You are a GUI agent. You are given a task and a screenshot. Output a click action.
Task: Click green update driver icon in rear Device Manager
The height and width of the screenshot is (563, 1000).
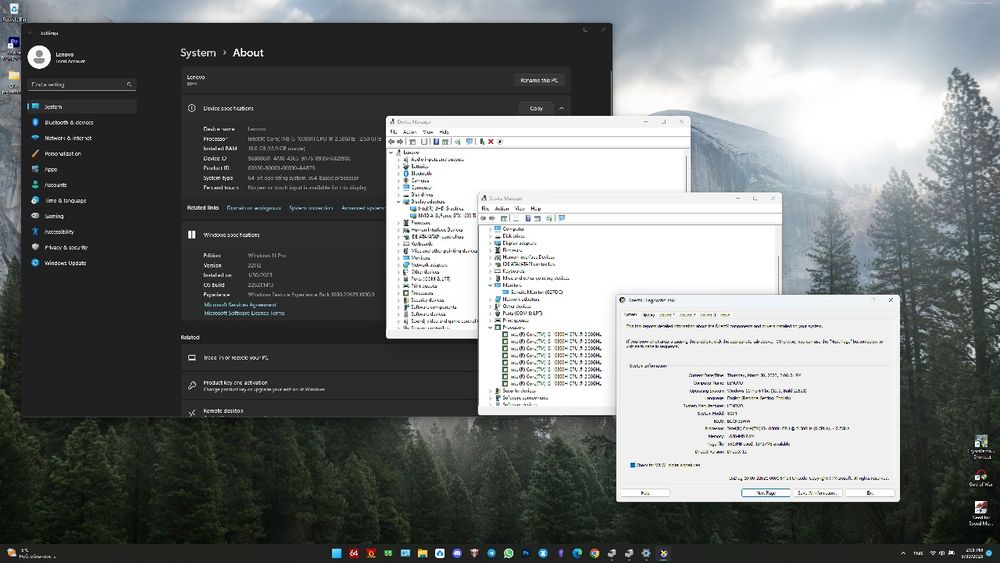[x=482, y=142]
